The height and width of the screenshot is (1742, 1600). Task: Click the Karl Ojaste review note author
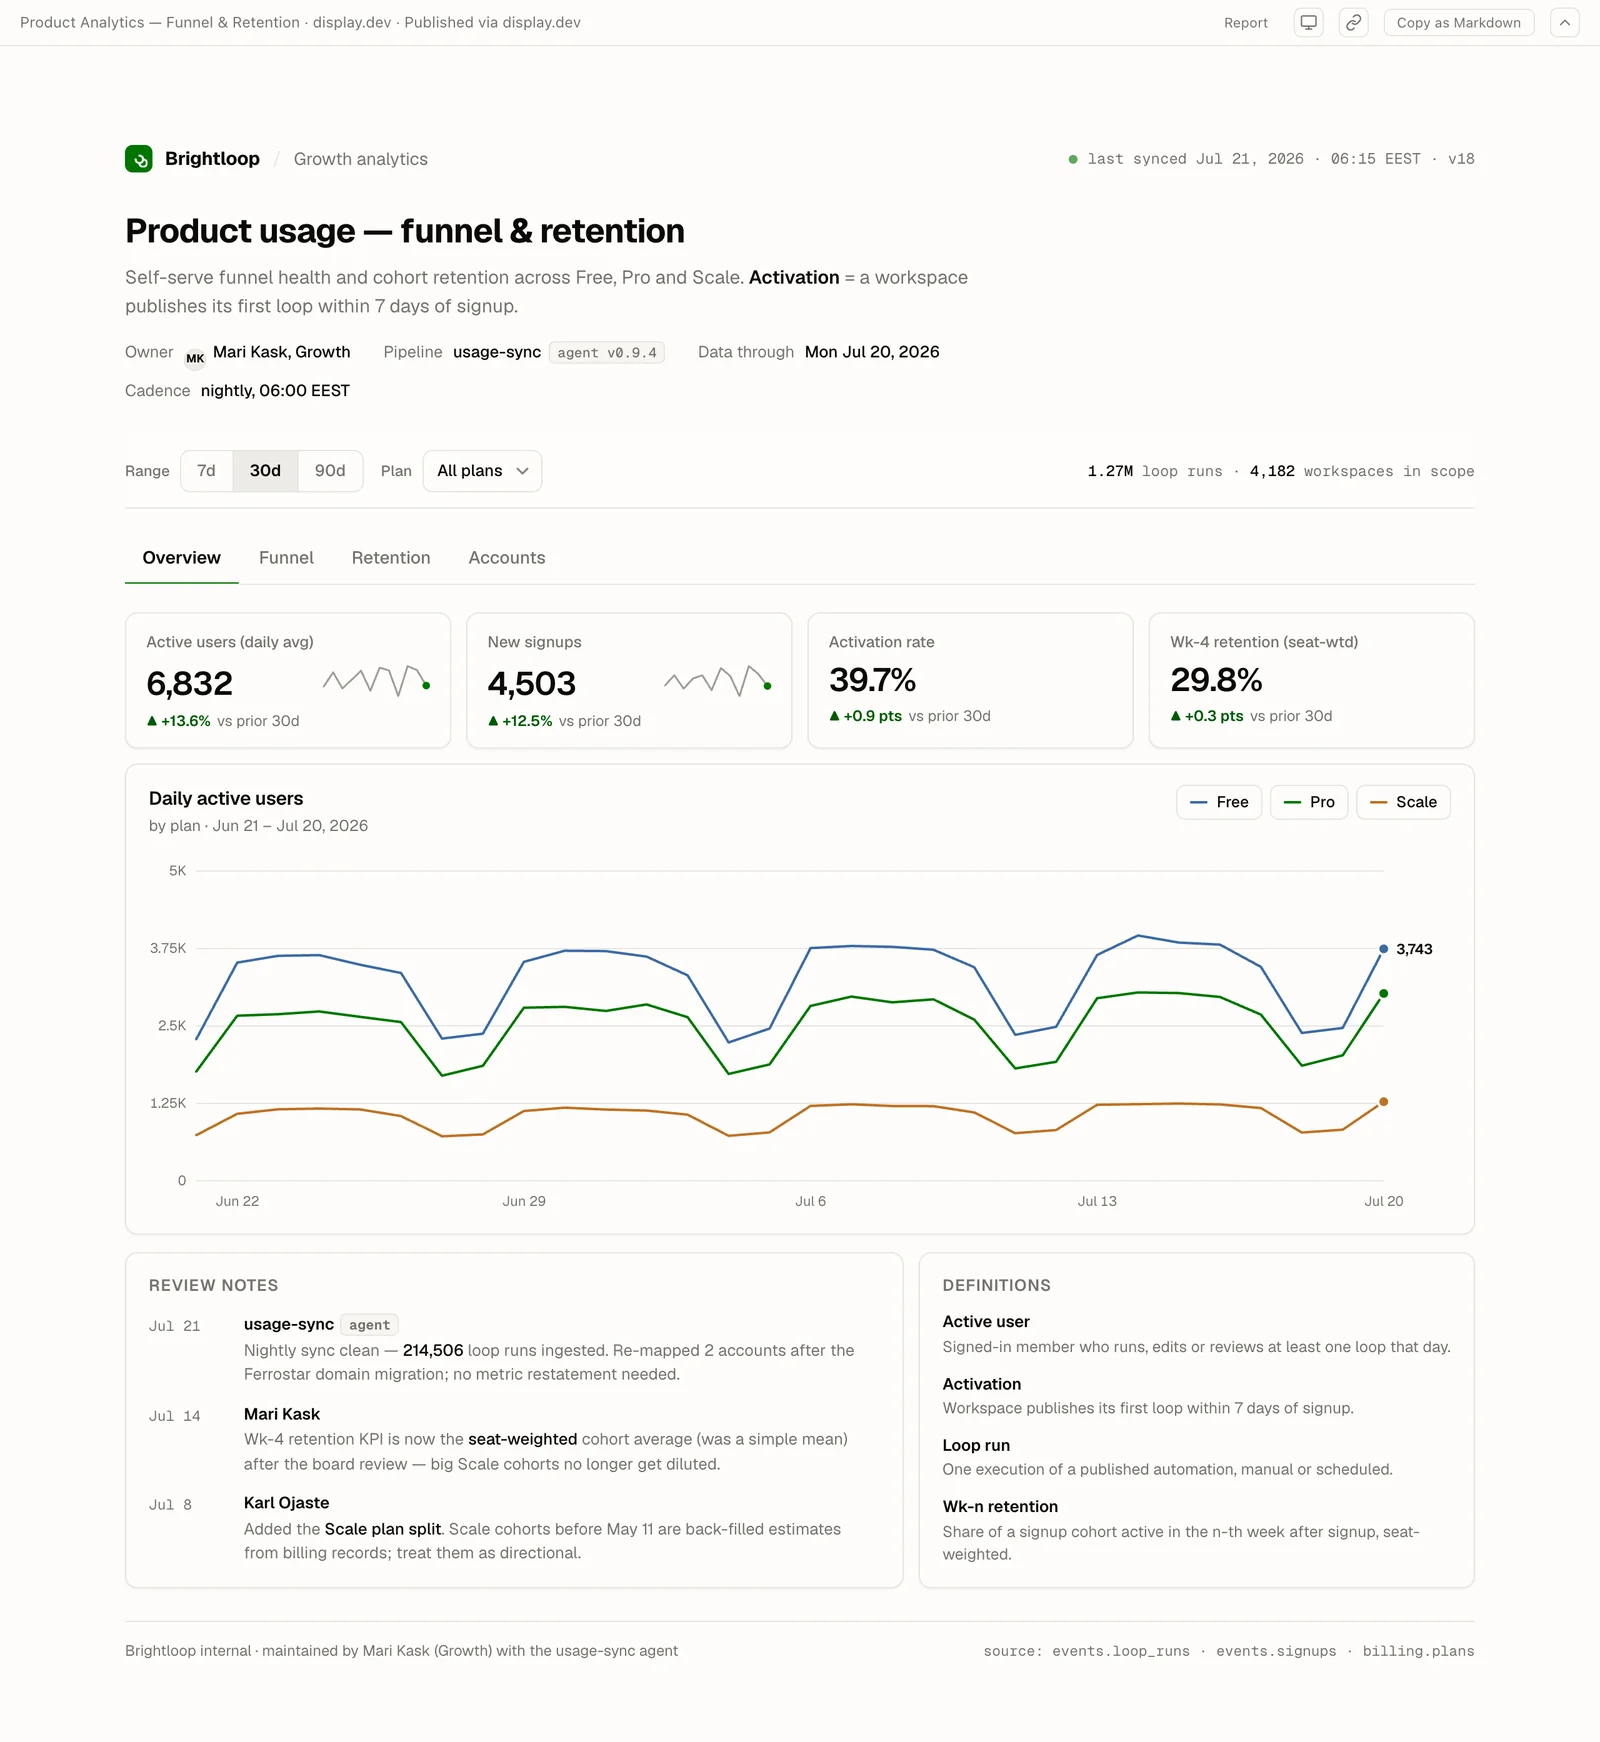click(286, 1503)
